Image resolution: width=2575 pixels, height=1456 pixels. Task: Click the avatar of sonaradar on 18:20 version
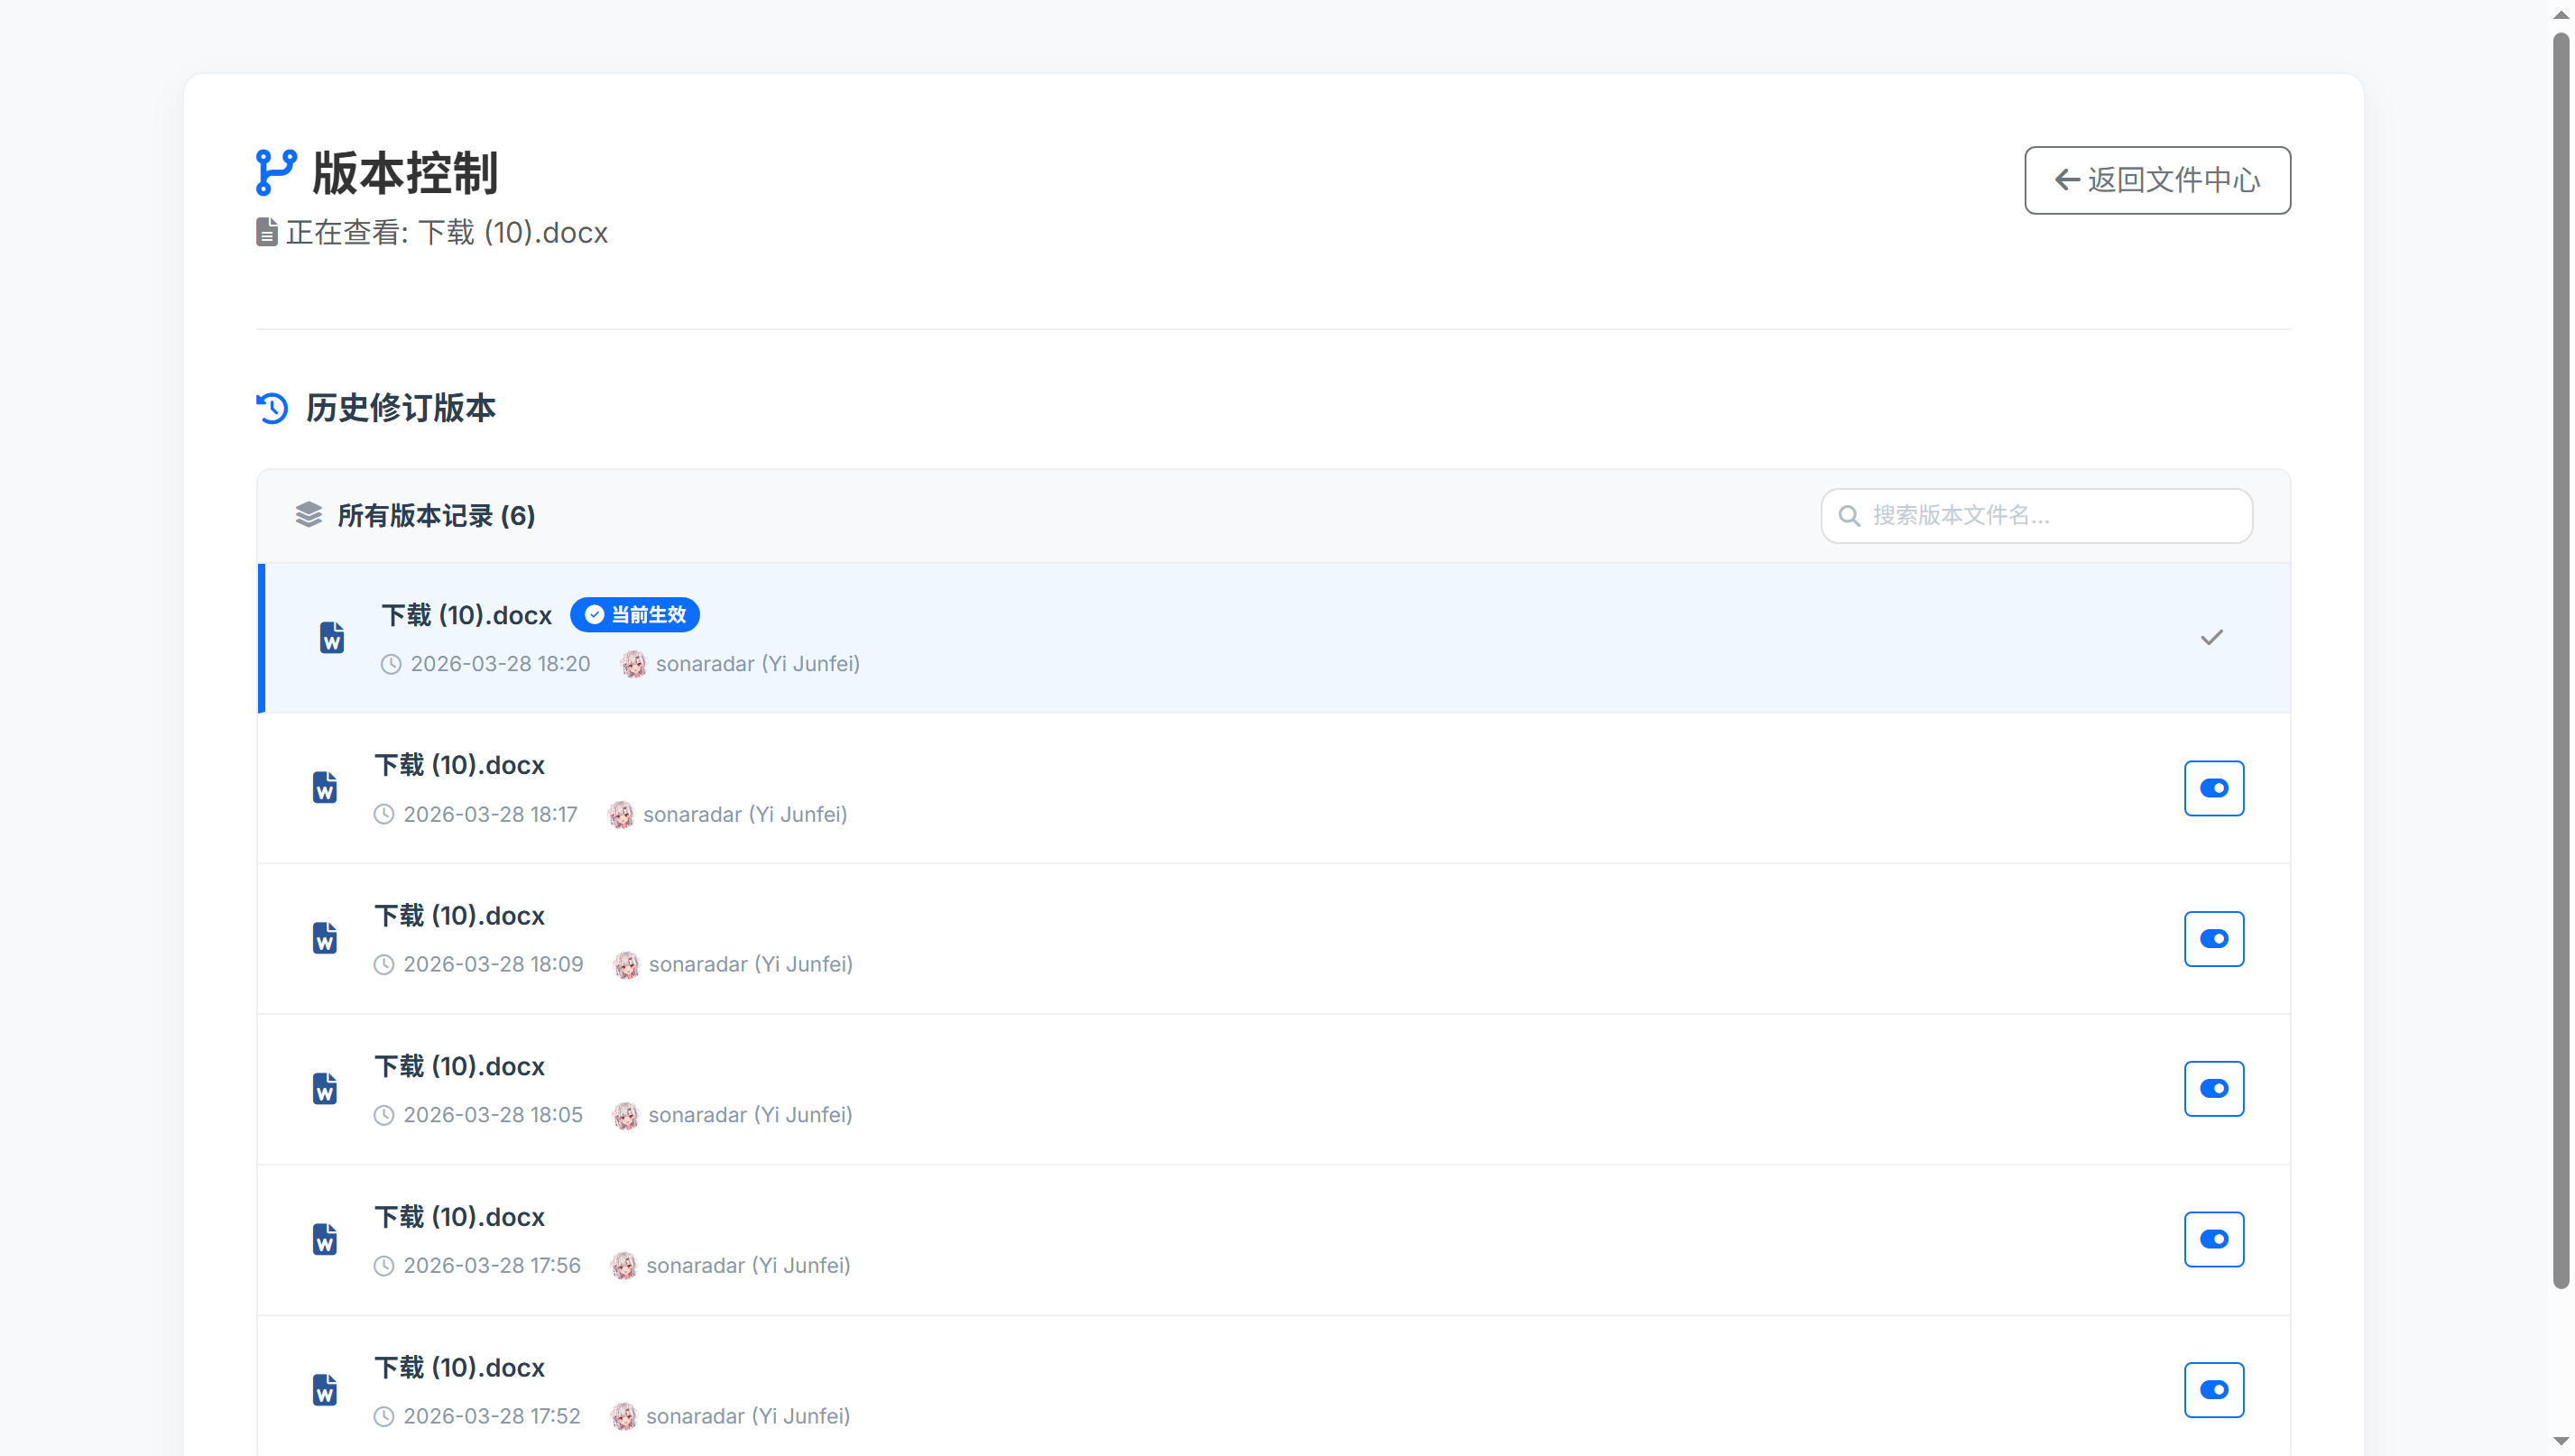coord(633,664)
